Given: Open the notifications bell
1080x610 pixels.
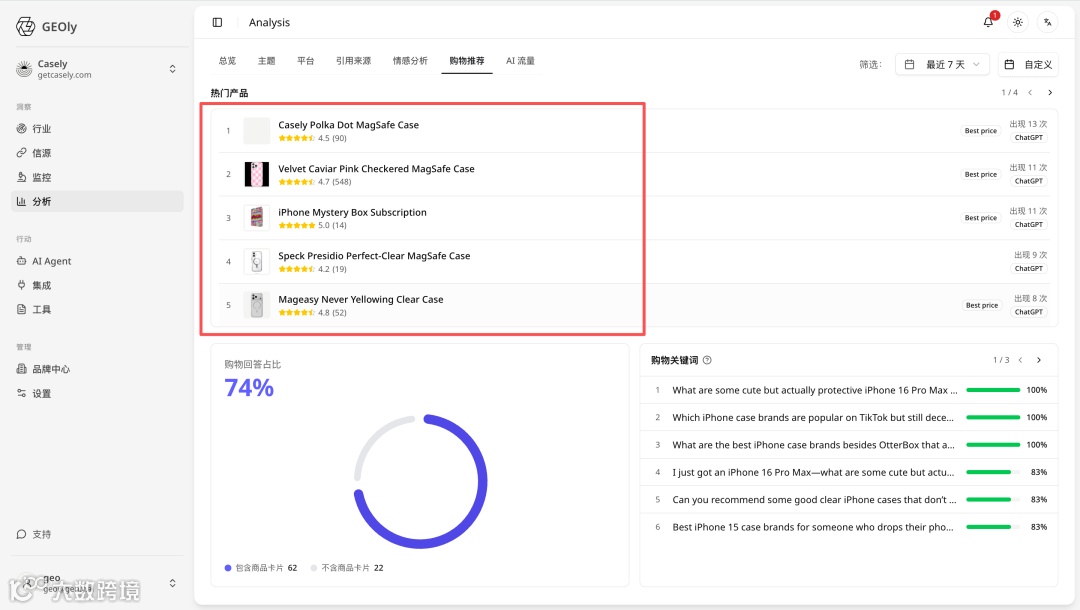Looking at the screenshot, I should coord(988,23).
